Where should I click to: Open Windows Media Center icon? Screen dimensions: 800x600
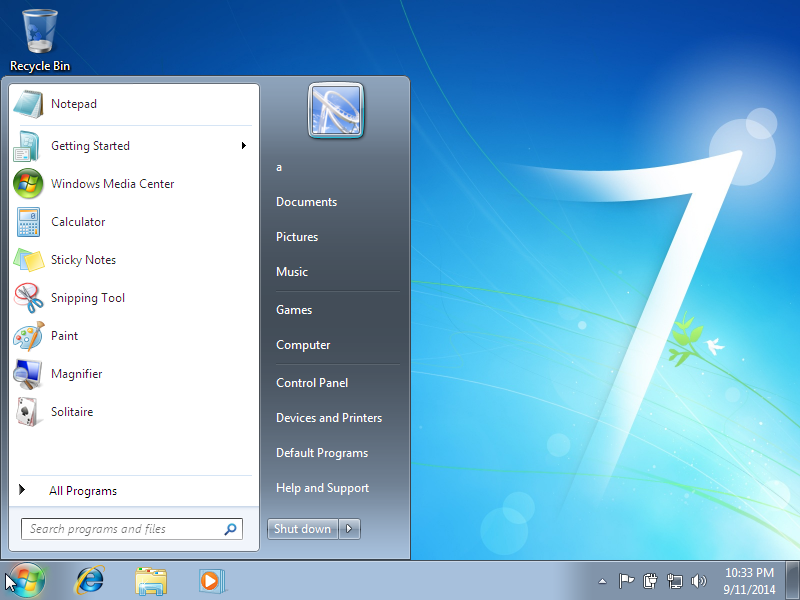pos(28,184)
